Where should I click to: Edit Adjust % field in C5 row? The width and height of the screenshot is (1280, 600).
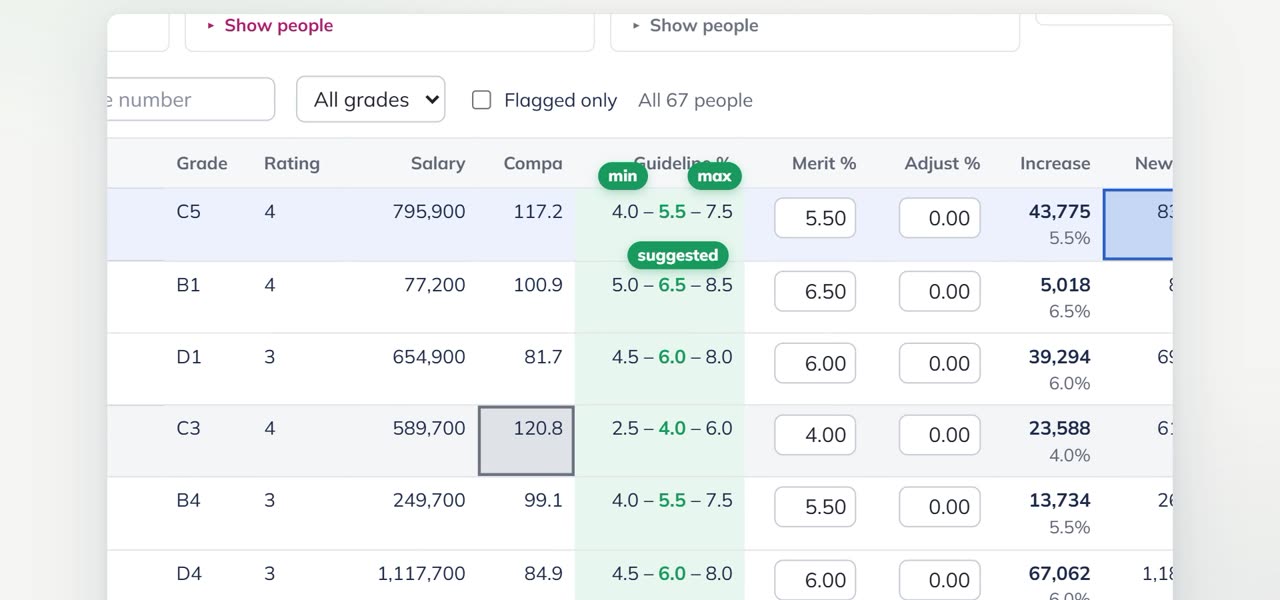point(940,218)
